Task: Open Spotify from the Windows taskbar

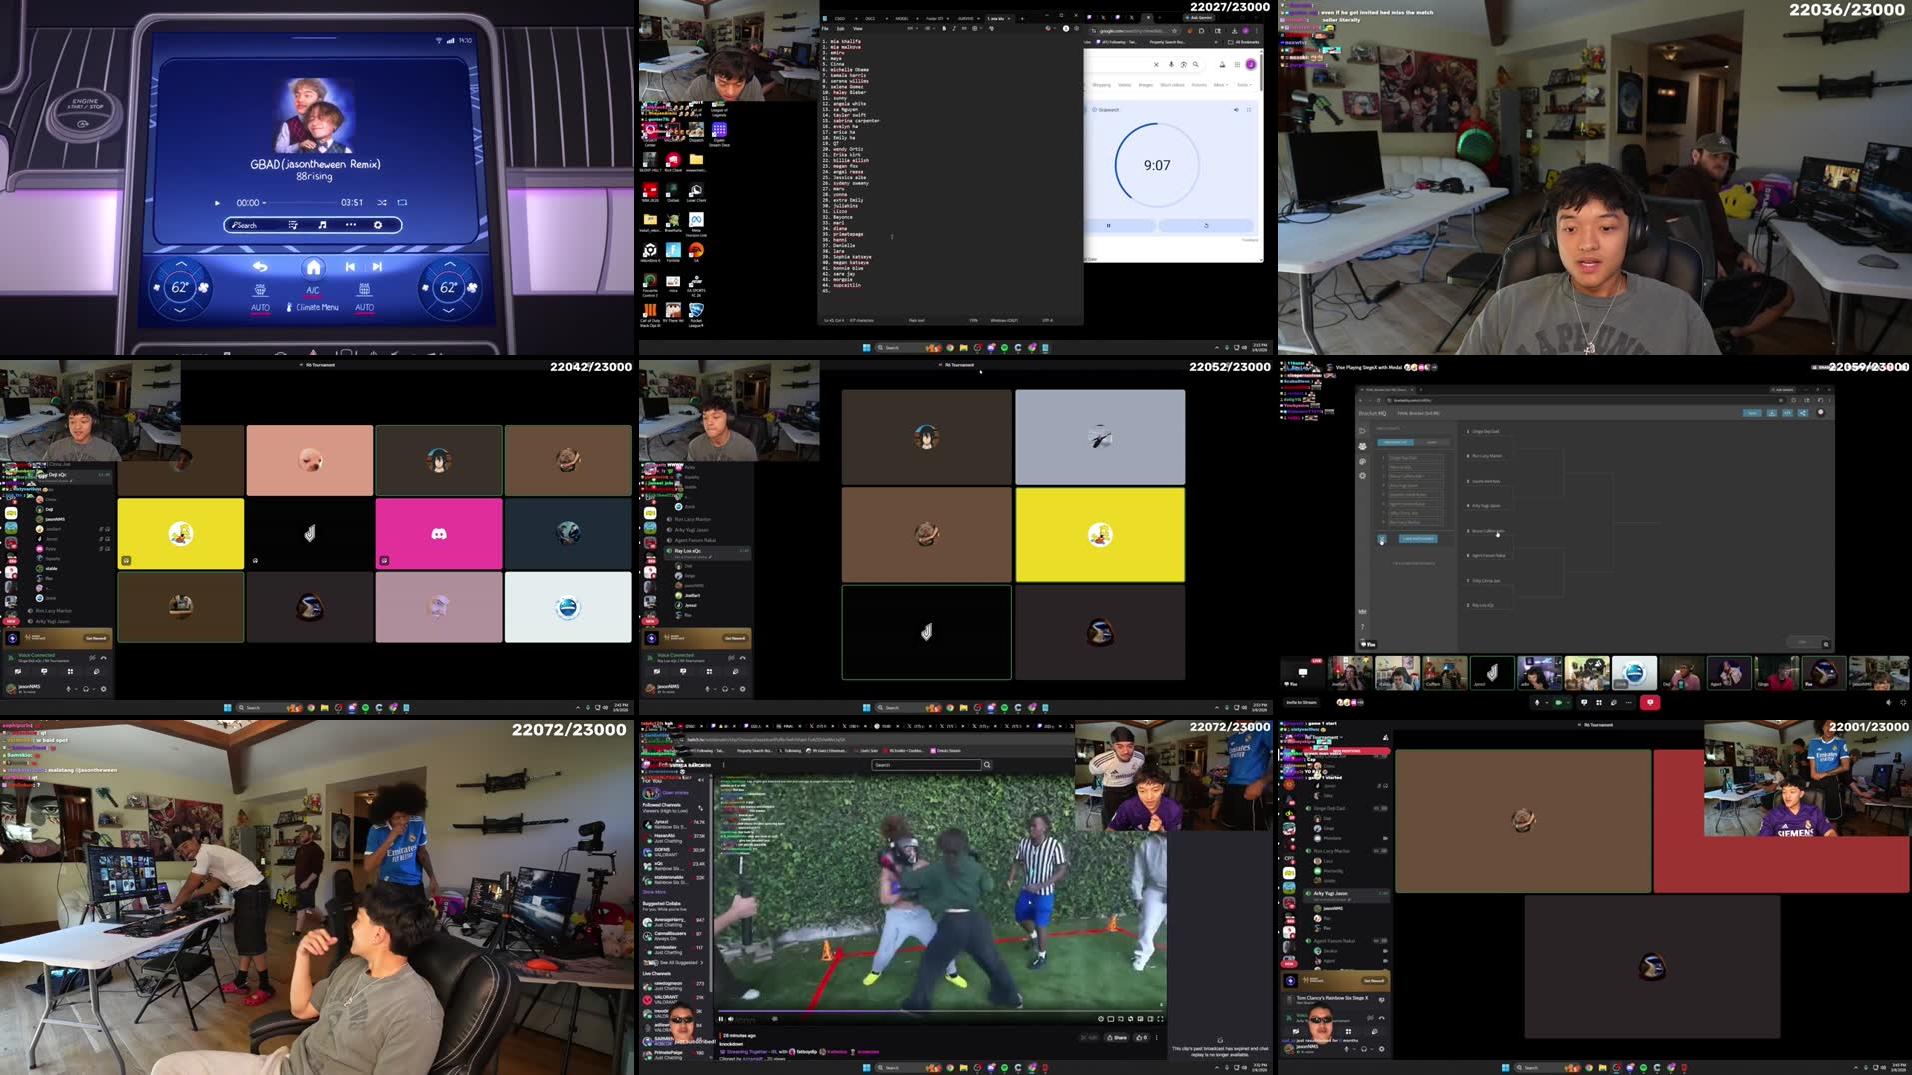Action: pos(1005,347)
